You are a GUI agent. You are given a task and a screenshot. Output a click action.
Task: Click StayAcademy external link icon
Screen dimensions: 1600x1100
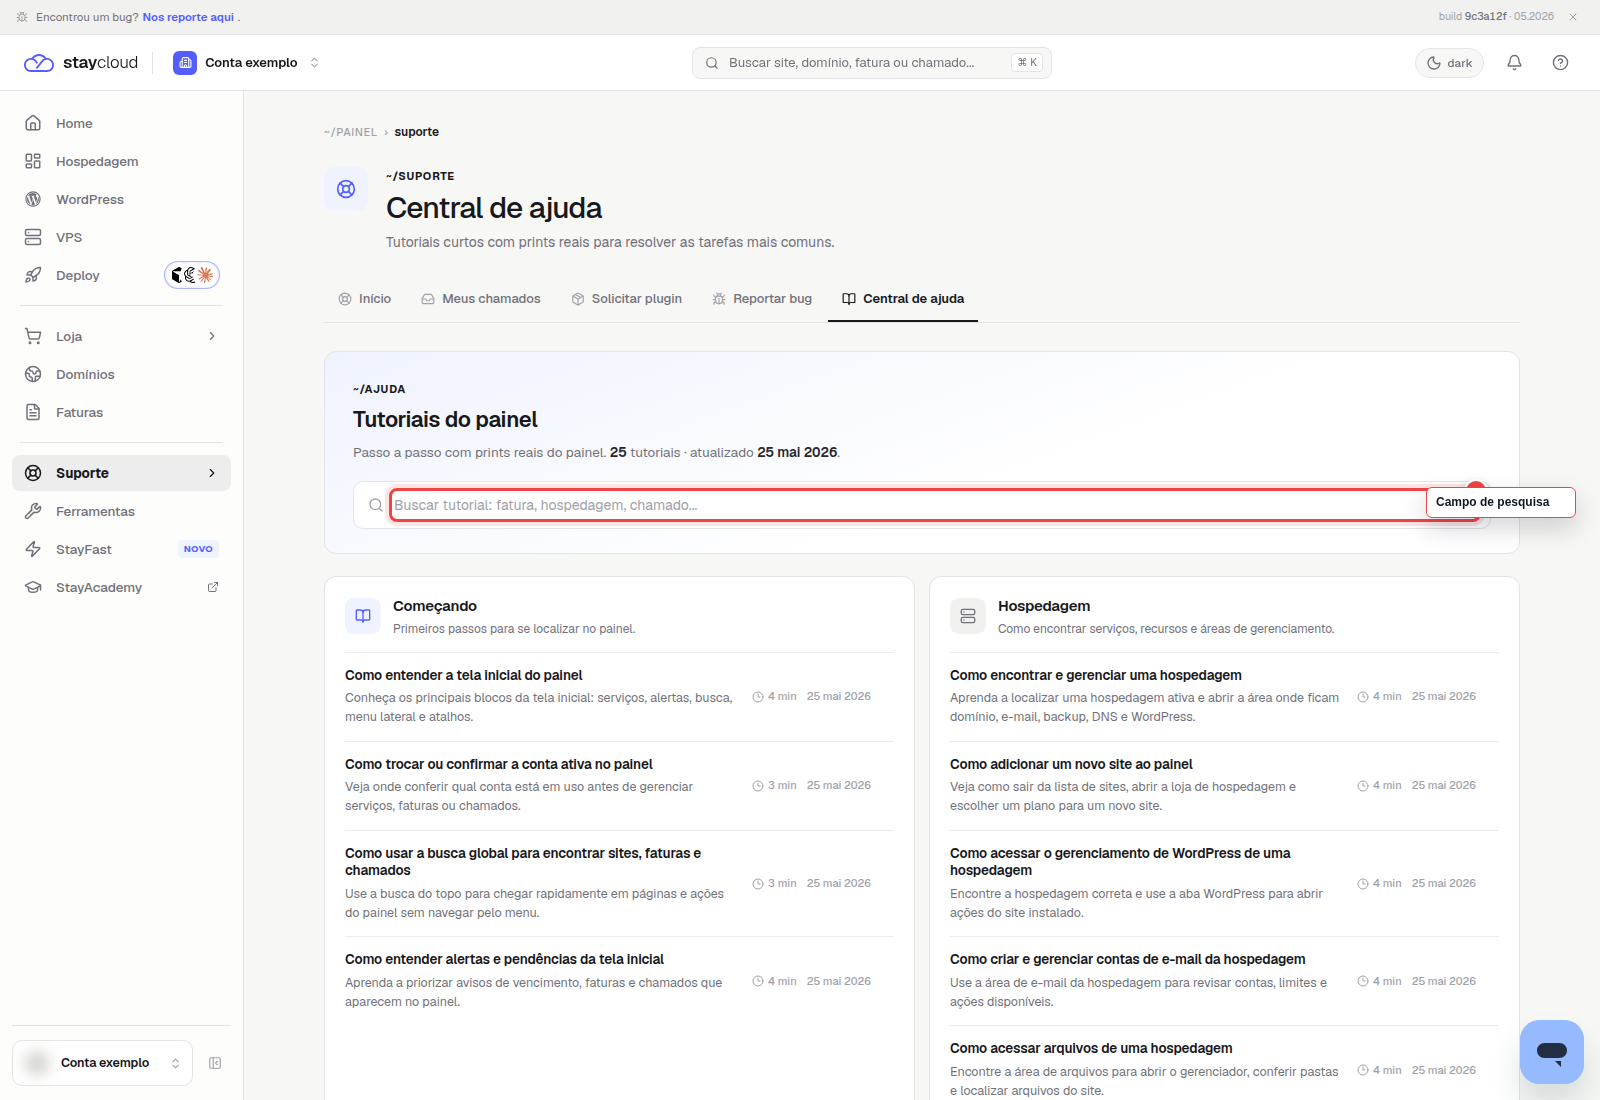pos(213,587)
